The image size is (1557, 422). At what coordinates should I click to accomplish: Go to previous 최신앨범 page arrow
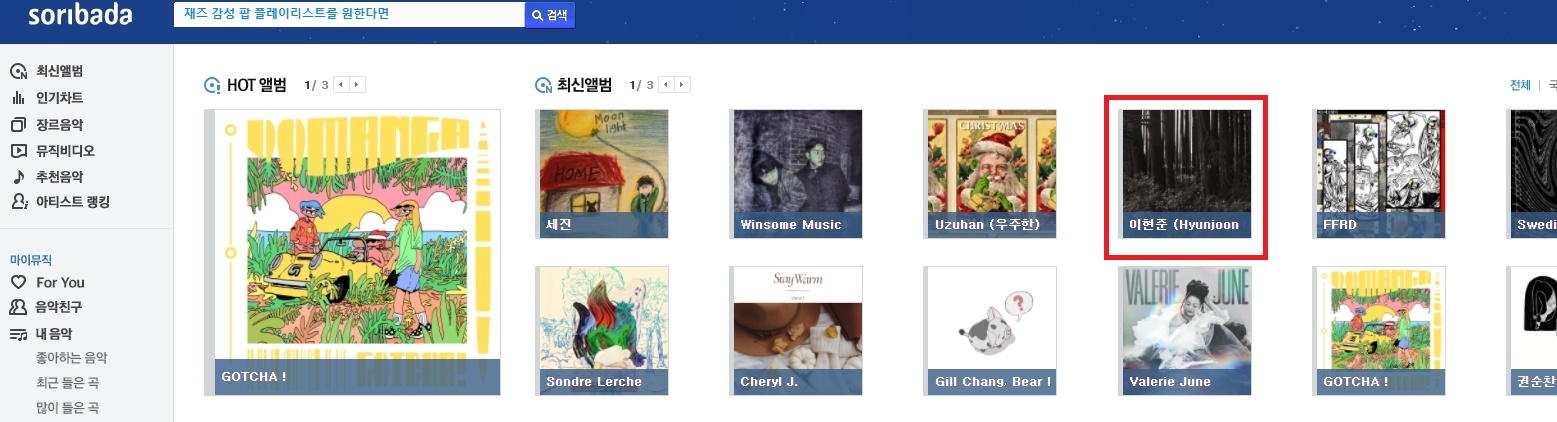665,85
